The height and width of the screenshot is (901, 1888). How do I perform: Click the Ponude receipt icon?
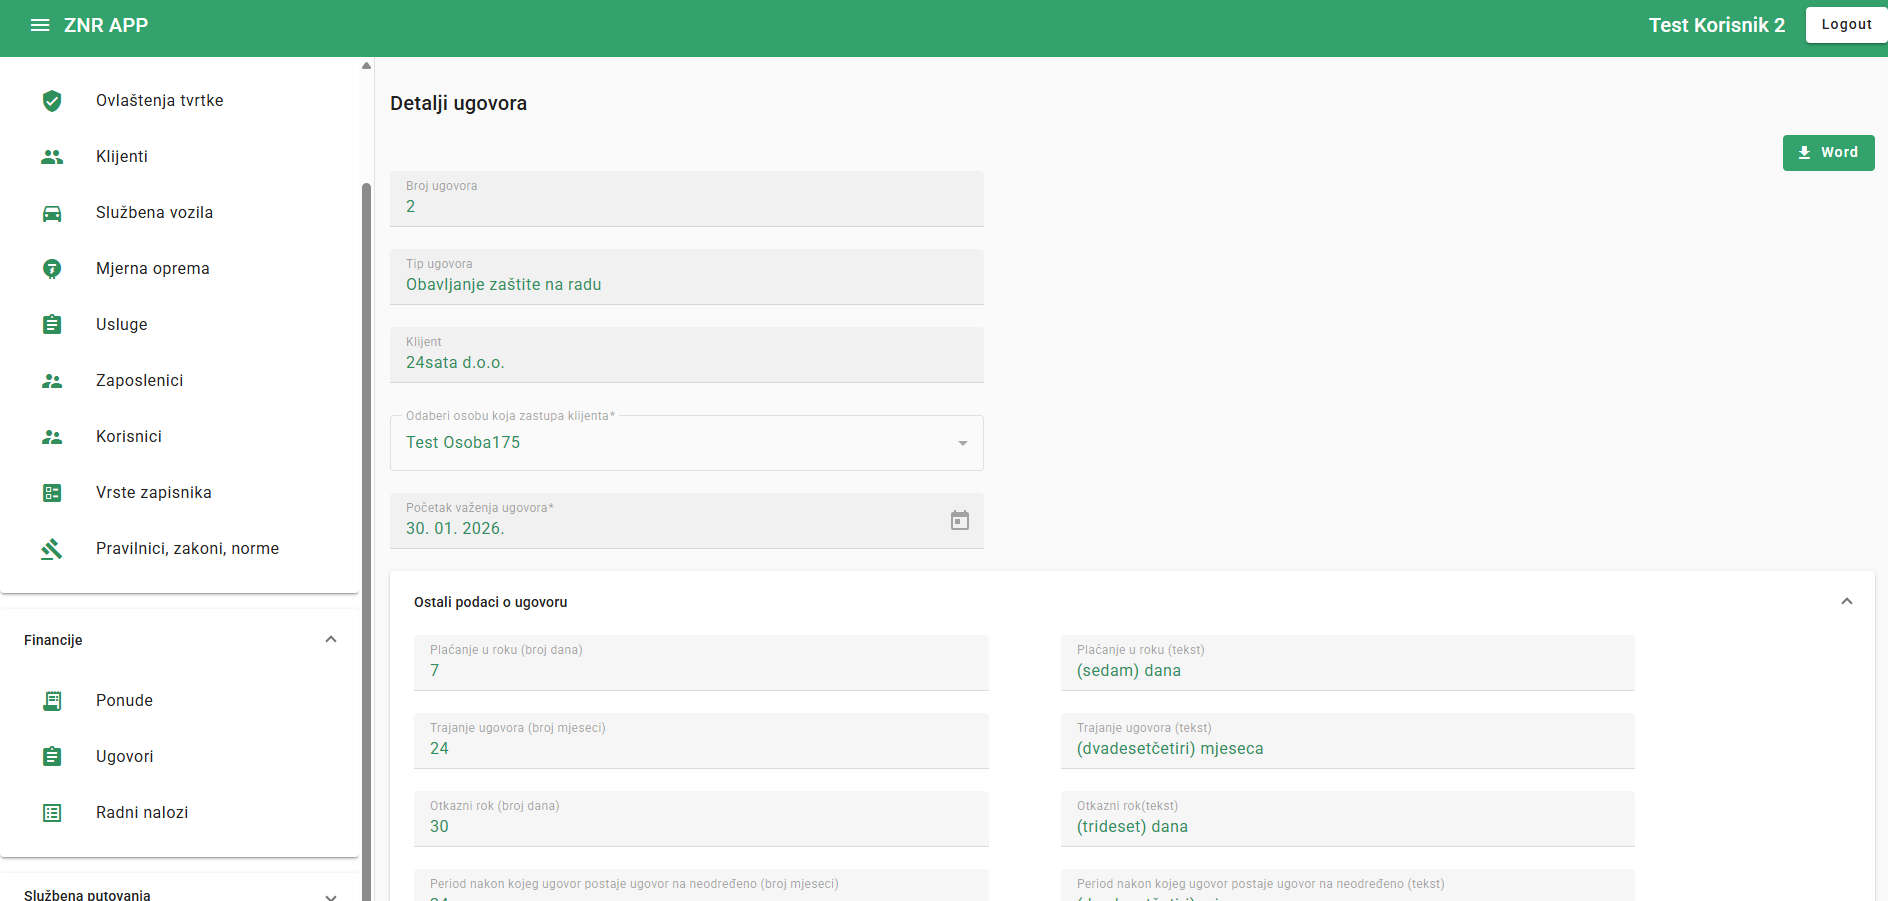(x=52, y=700)
